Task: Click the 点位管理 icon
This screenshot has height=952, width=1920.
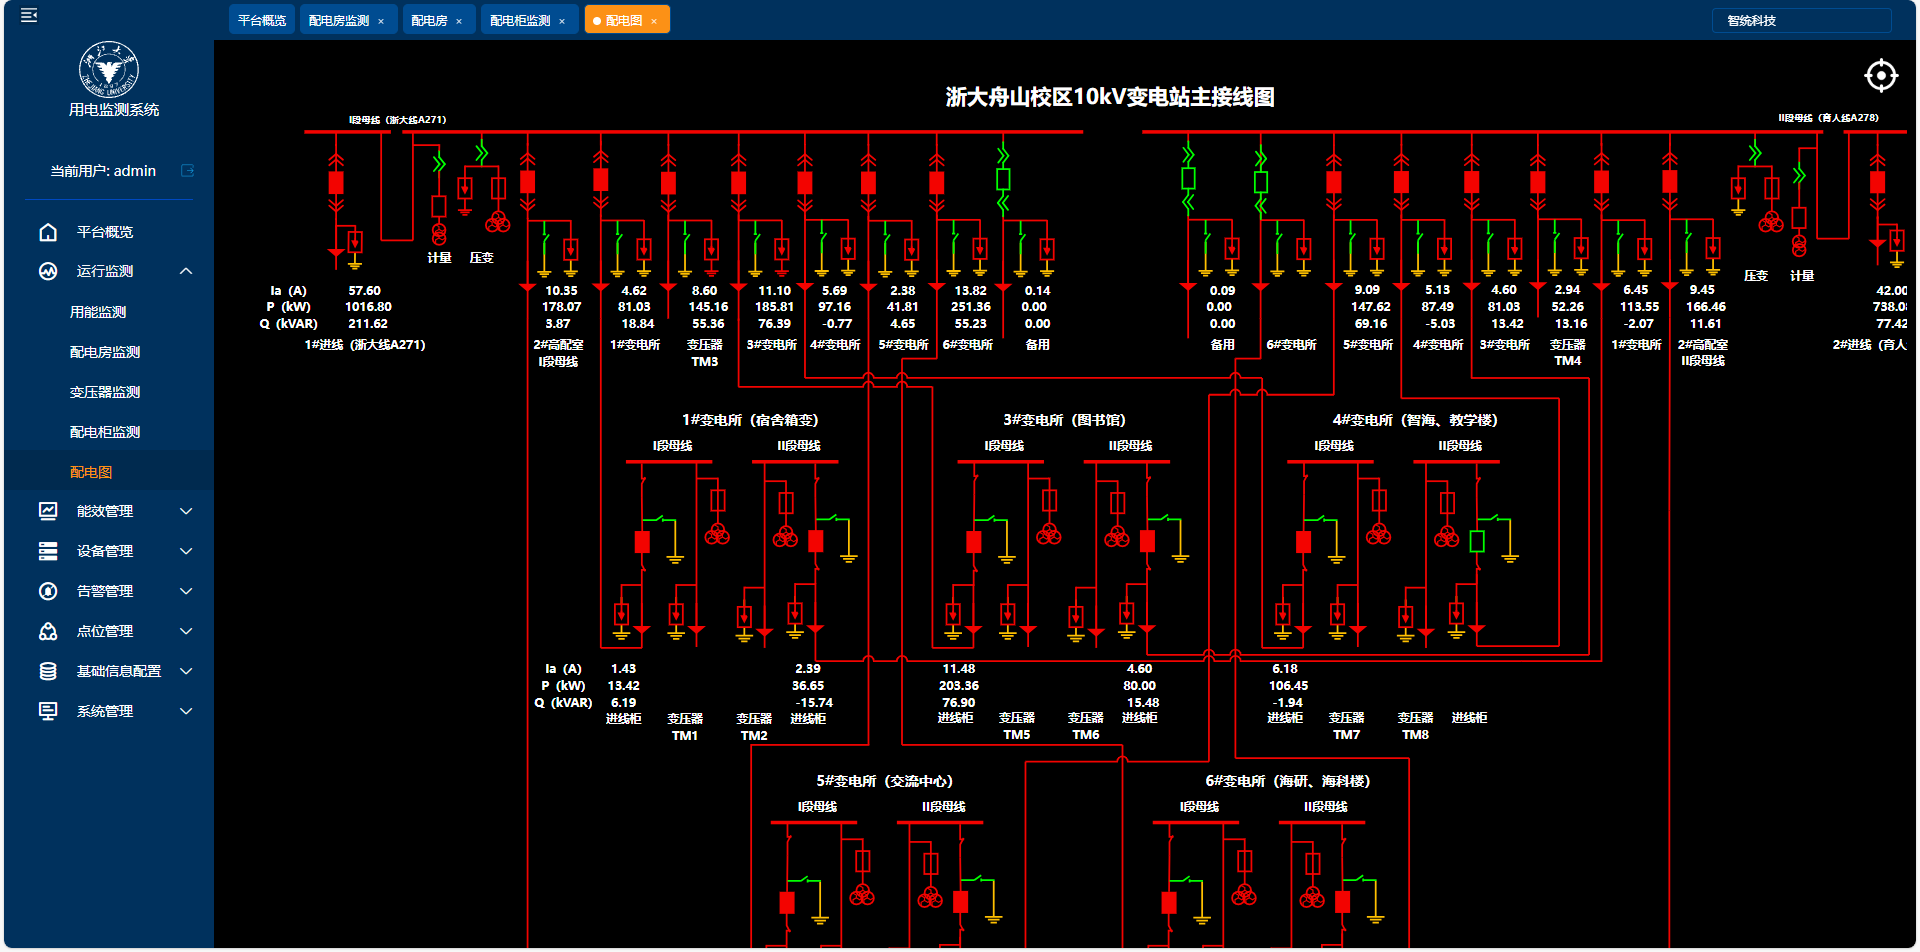Action: [x=48, y=631]
